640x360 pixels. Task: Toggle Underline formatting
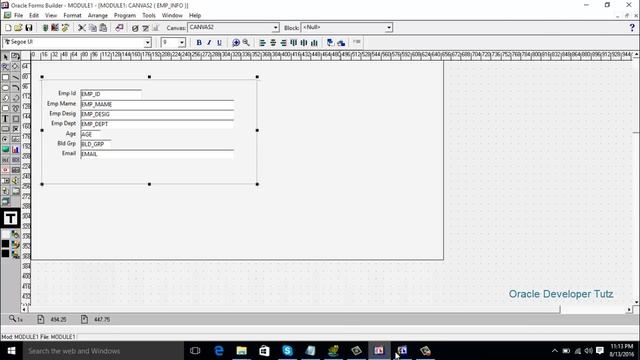click(x=219, y=42)
